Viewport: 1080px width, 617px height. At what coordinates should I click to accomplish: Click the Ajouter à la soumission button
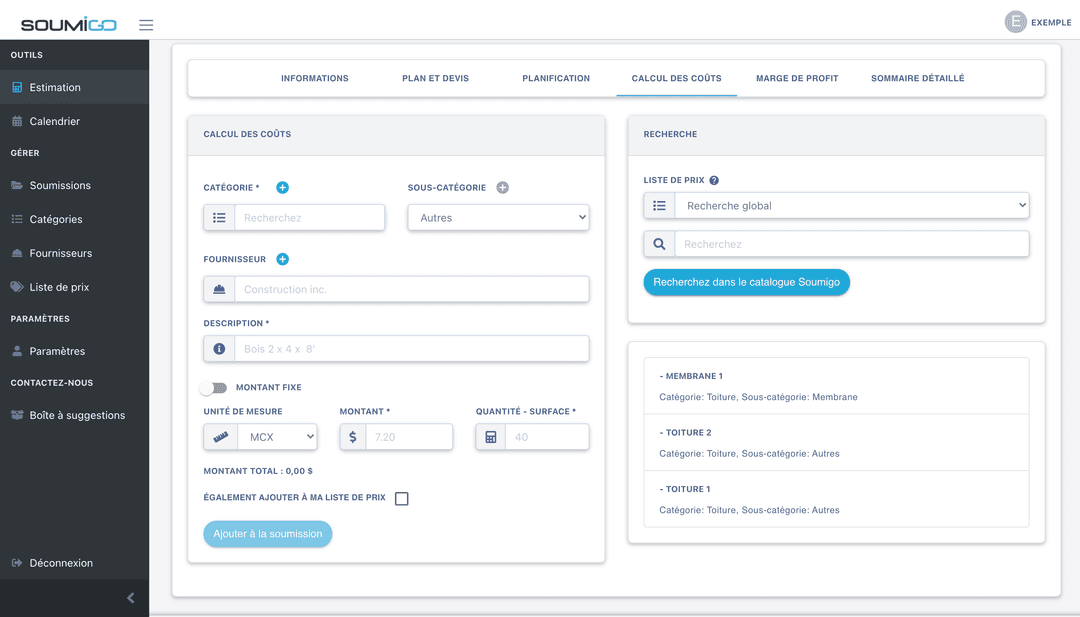[267, 534]
